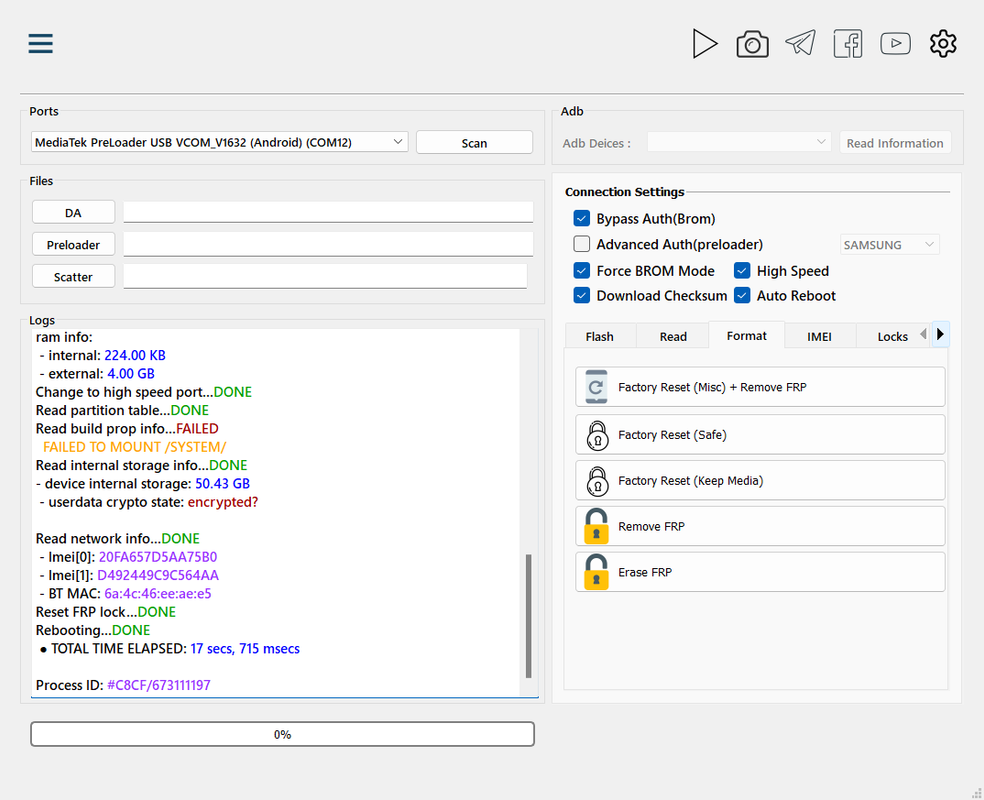Switch to the Flash tab

599,336
